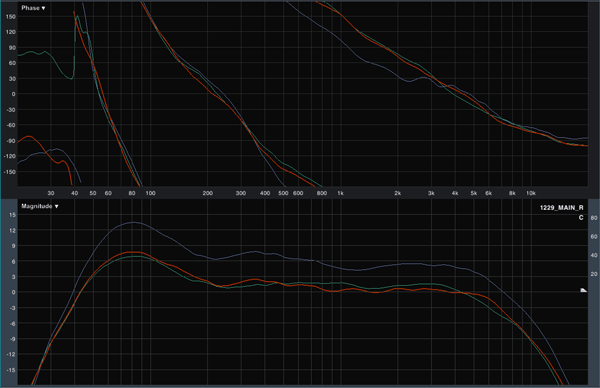Click the 10k frequency axis label
This screenshot has width=600, height=388.
tap(531, 193)
